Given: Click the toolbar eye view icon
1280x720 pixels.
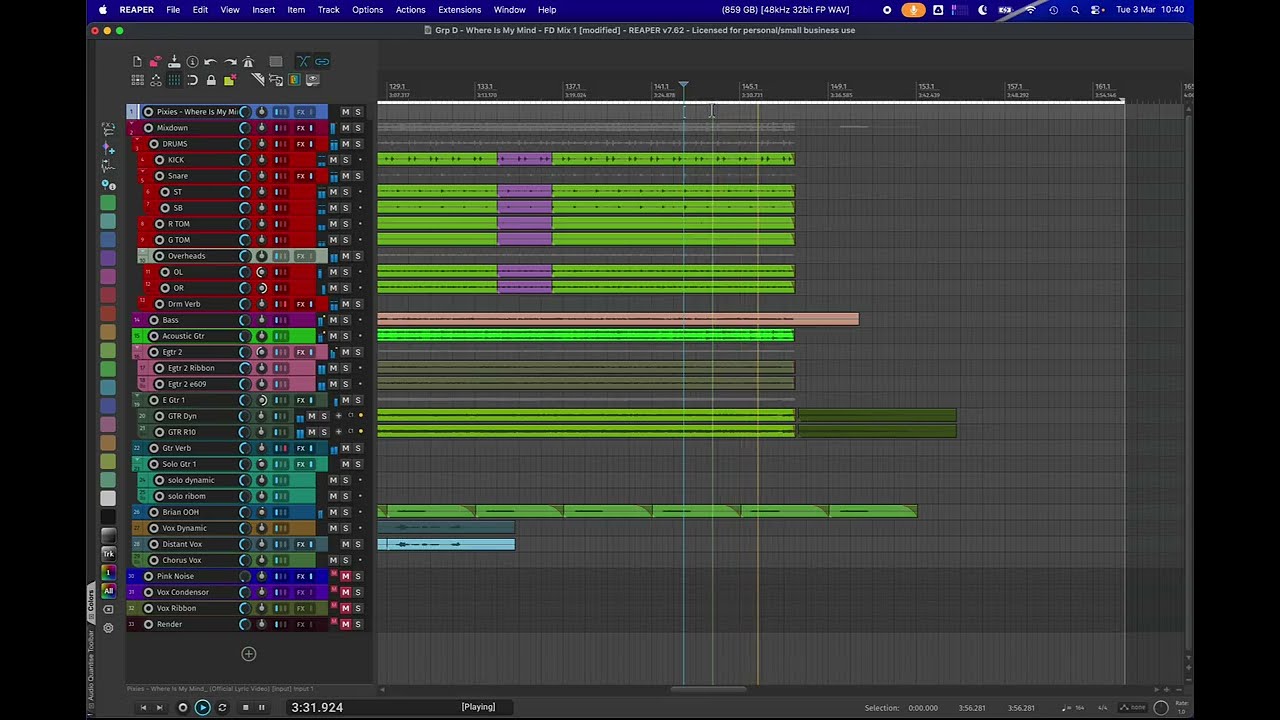Looking at the screenshot, I should [x=312, y=80].
